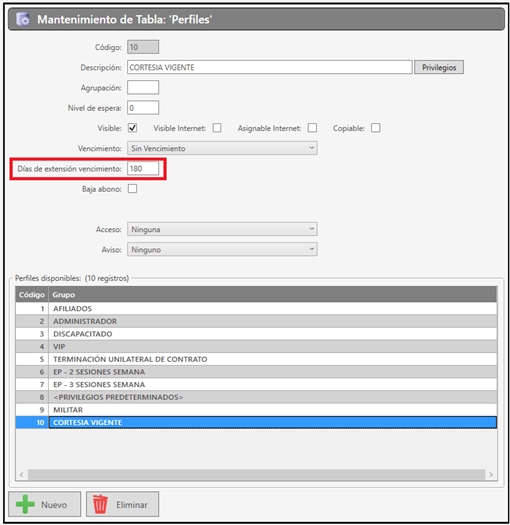The height and width of the screenshot is (525, 510).
Task: Select the AFILIADOS row in profile list
Action: (256, 308)
